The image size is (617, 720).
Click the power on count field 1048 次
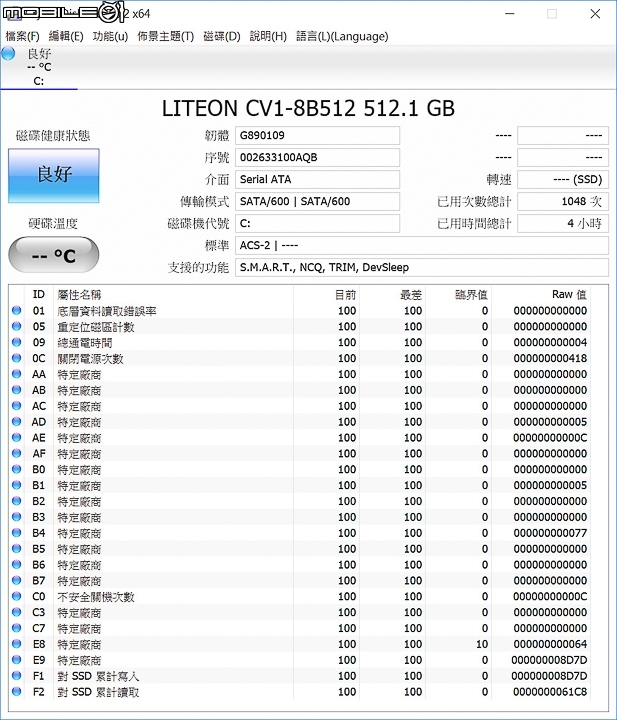[x=563, y=202]
